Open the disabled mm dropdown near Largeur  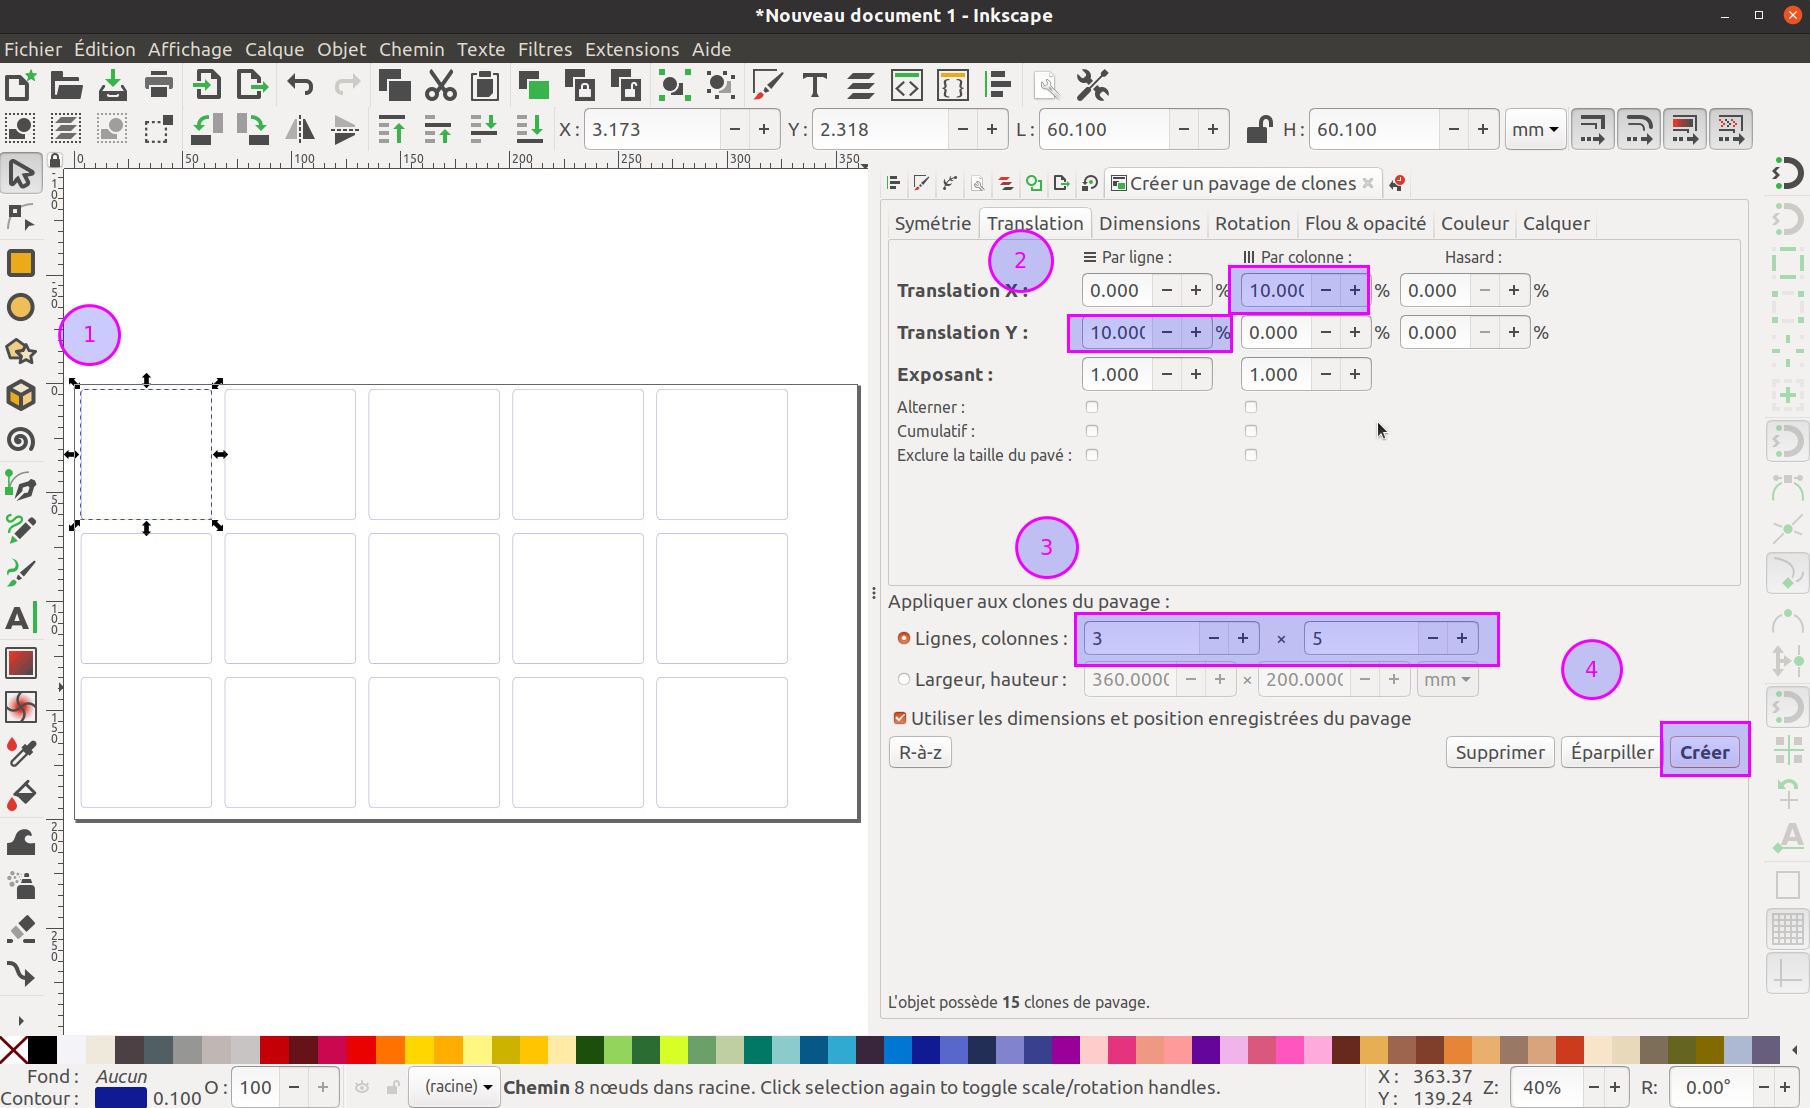pyautogui.click(x=1447, y=679)
